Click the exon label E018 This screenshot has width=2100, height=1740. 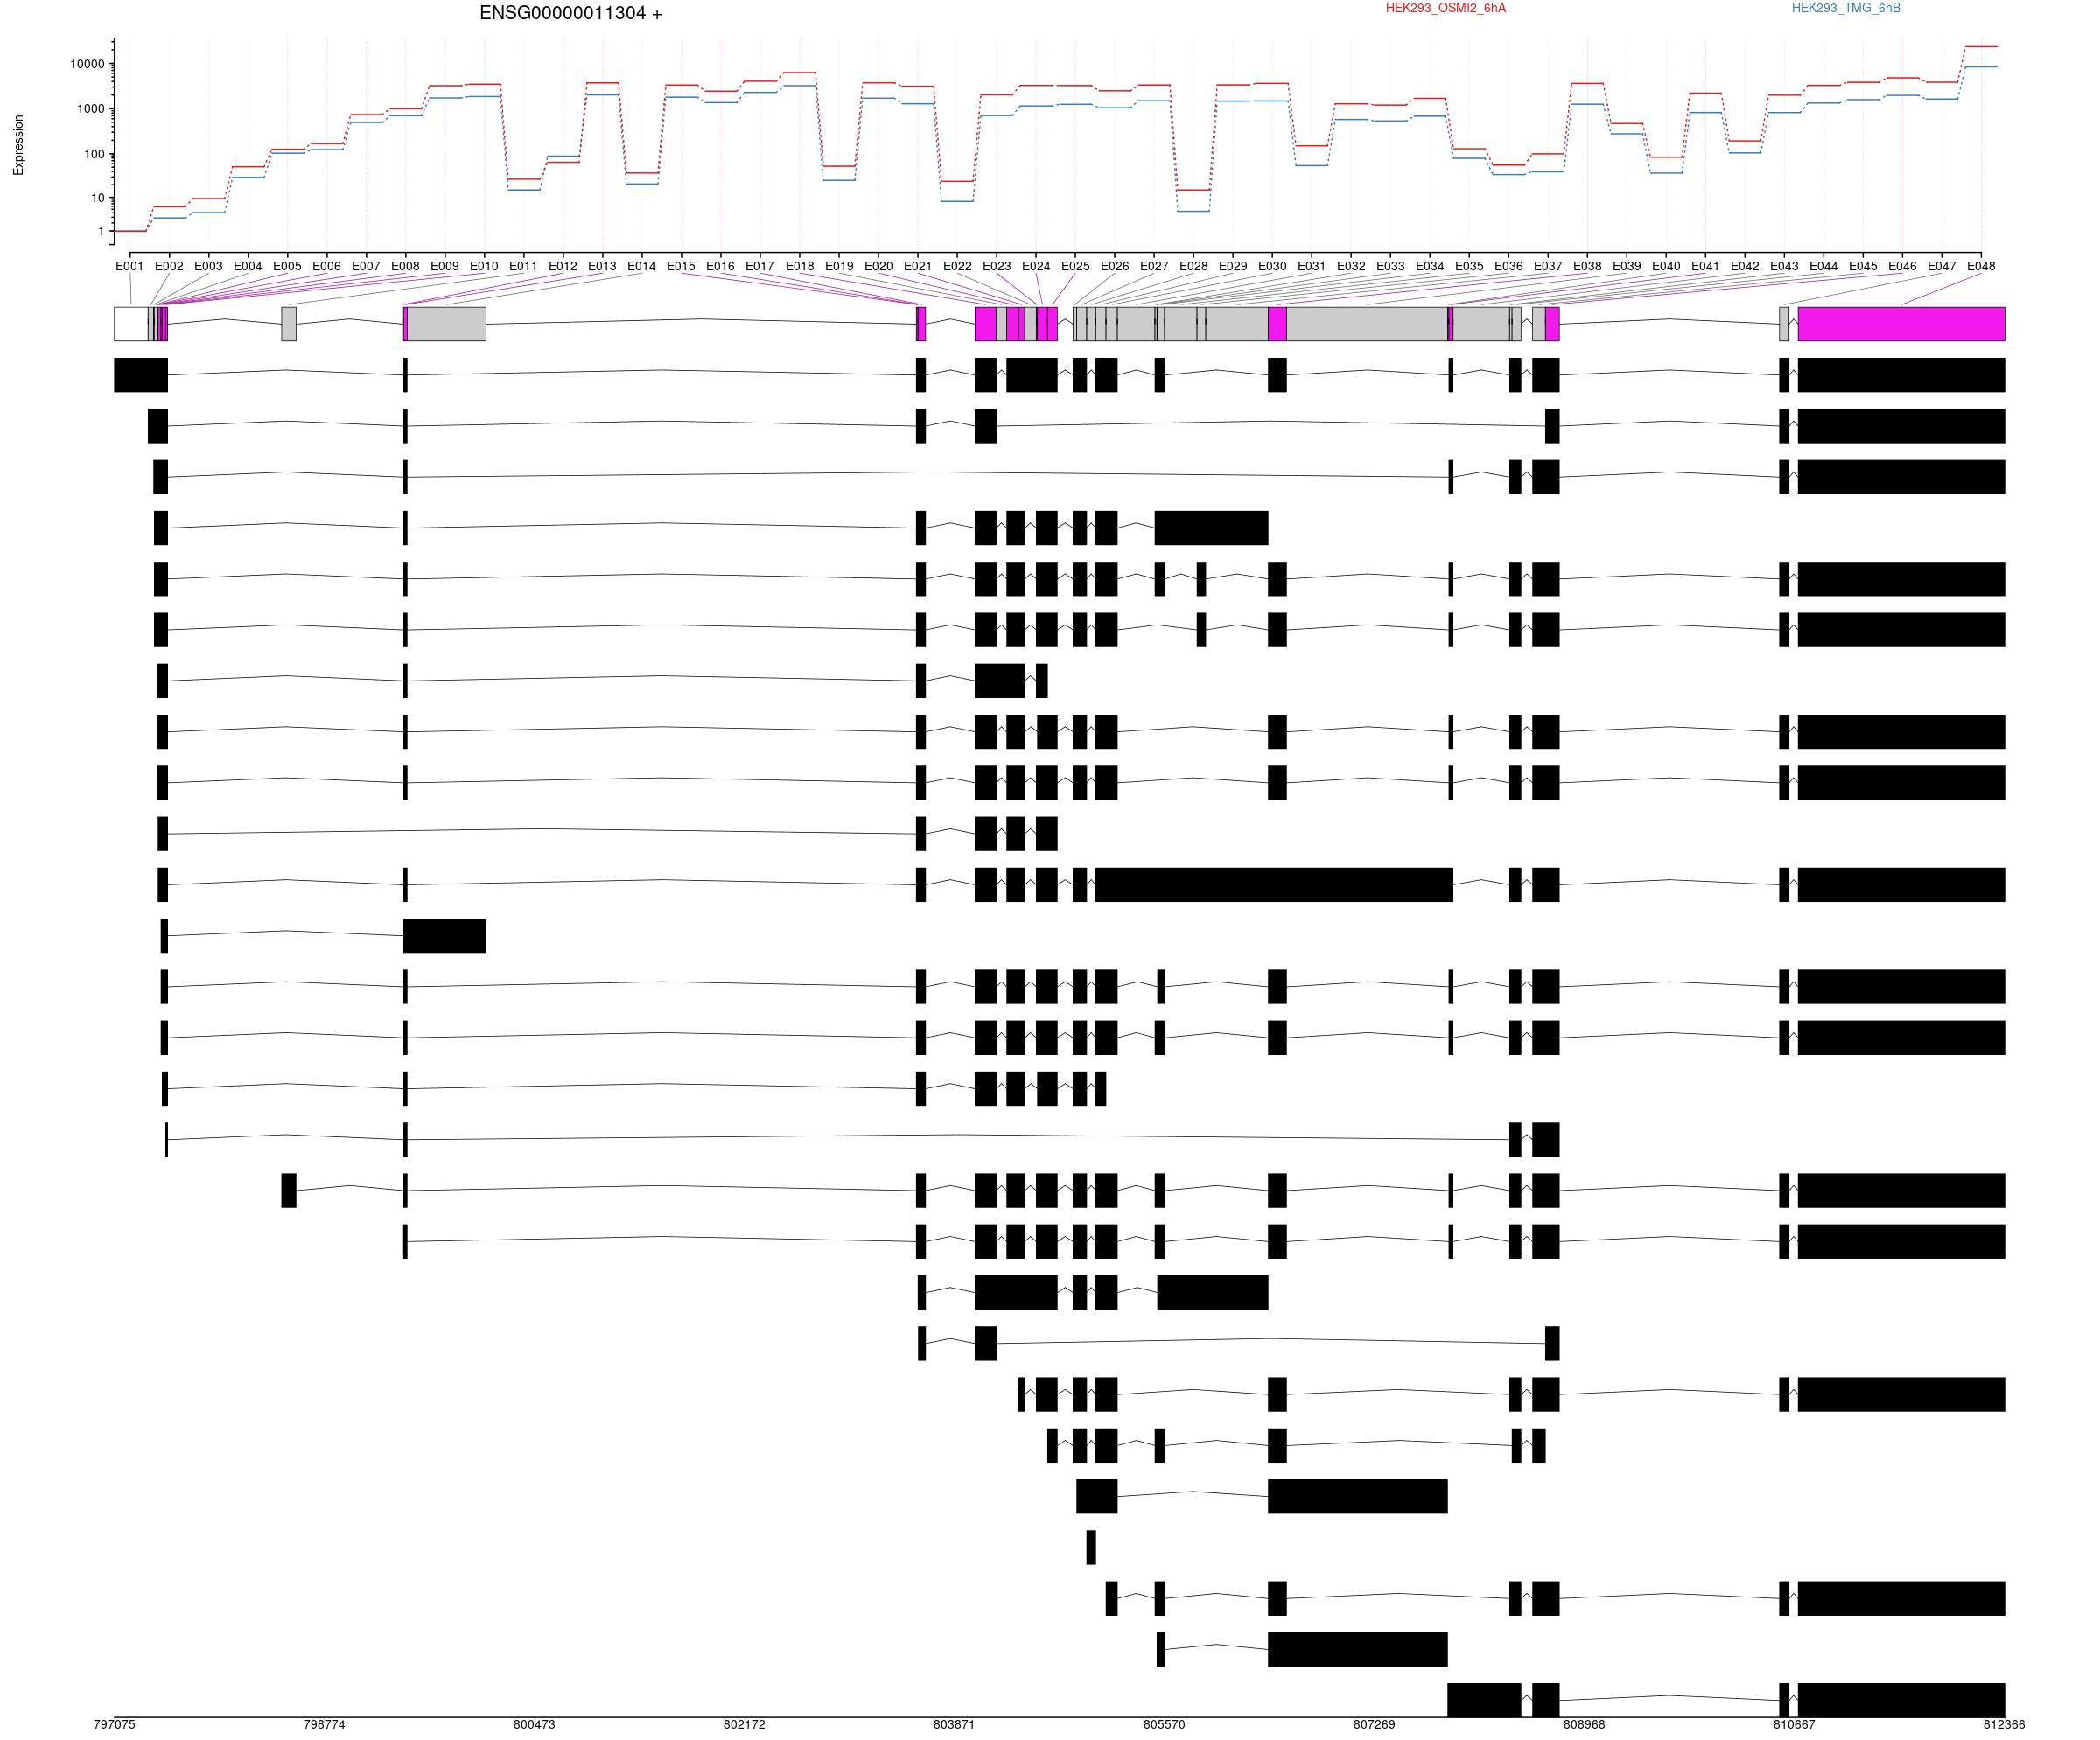coord(800,266)
